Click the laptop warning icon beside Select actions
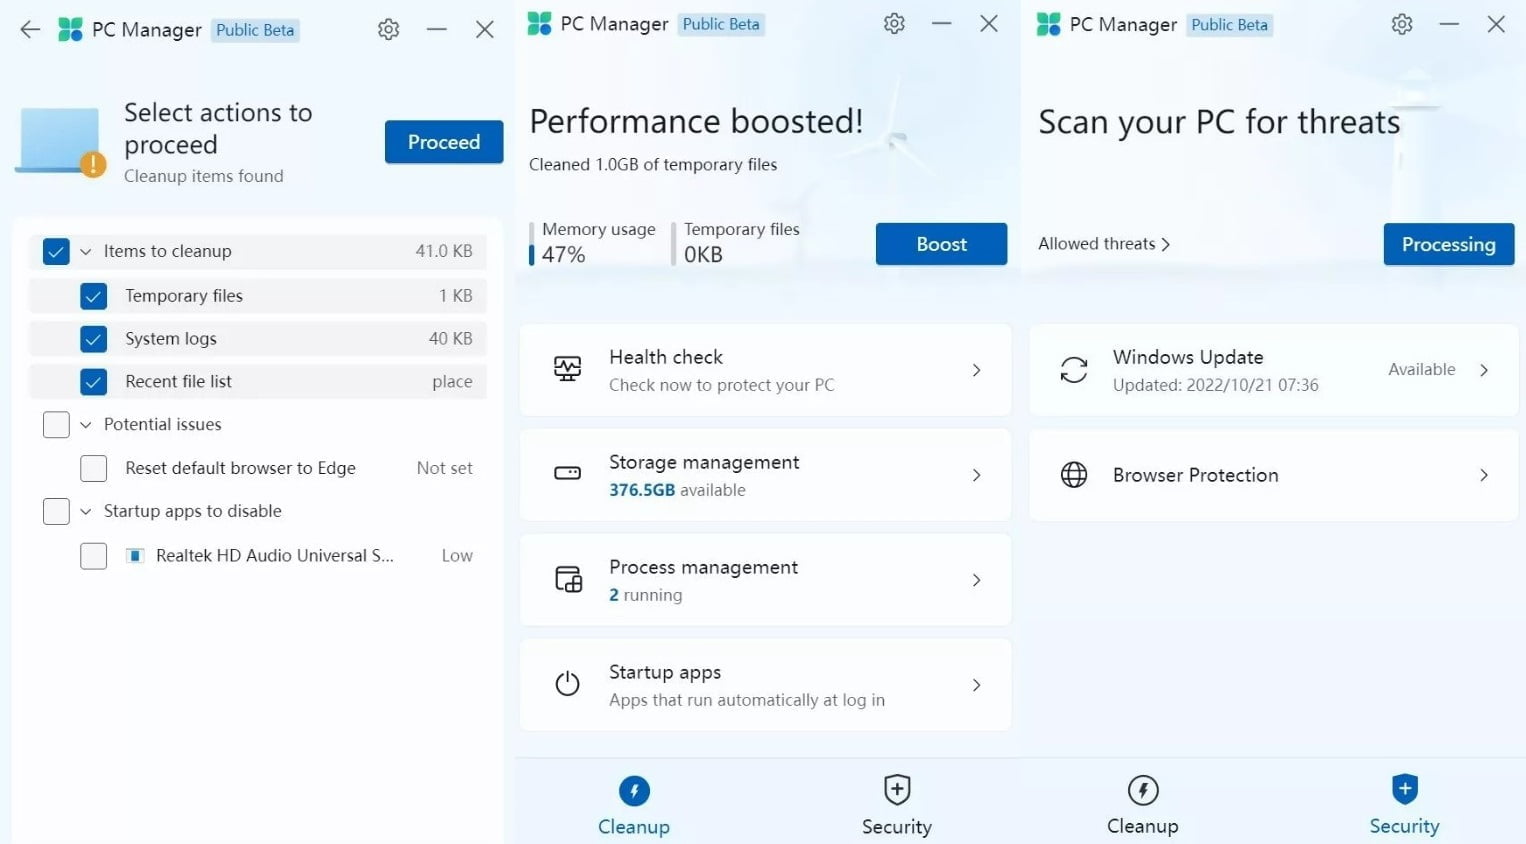 pyautogui.click(x=62, y=142)
